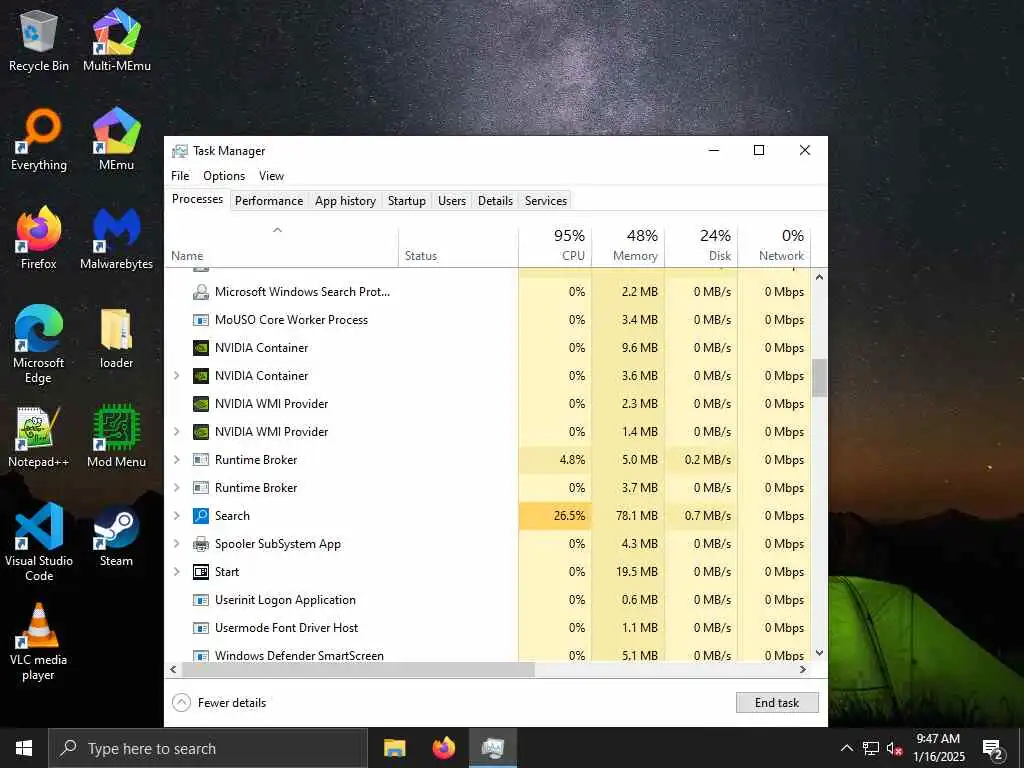Viewport: 1024px width, 768px height.
Task: Select the Usermode Font Driver Host row
Action: (488, 628)
